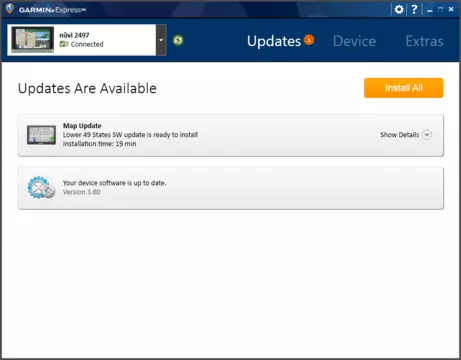This screenshot has height=360, width=461.
Task: Minimize the Garmin Express window
Action: pos(430,10)
